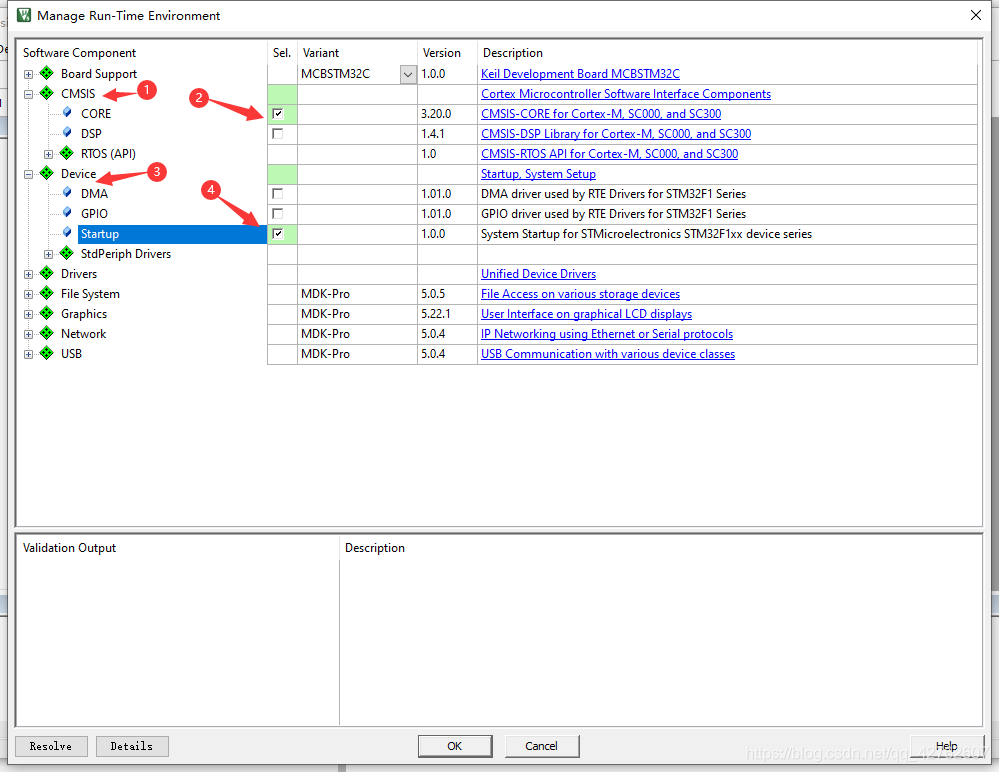This screenshot has height=772, width=999.
Task: Expand the File System tree node
Action: [29, 294]
